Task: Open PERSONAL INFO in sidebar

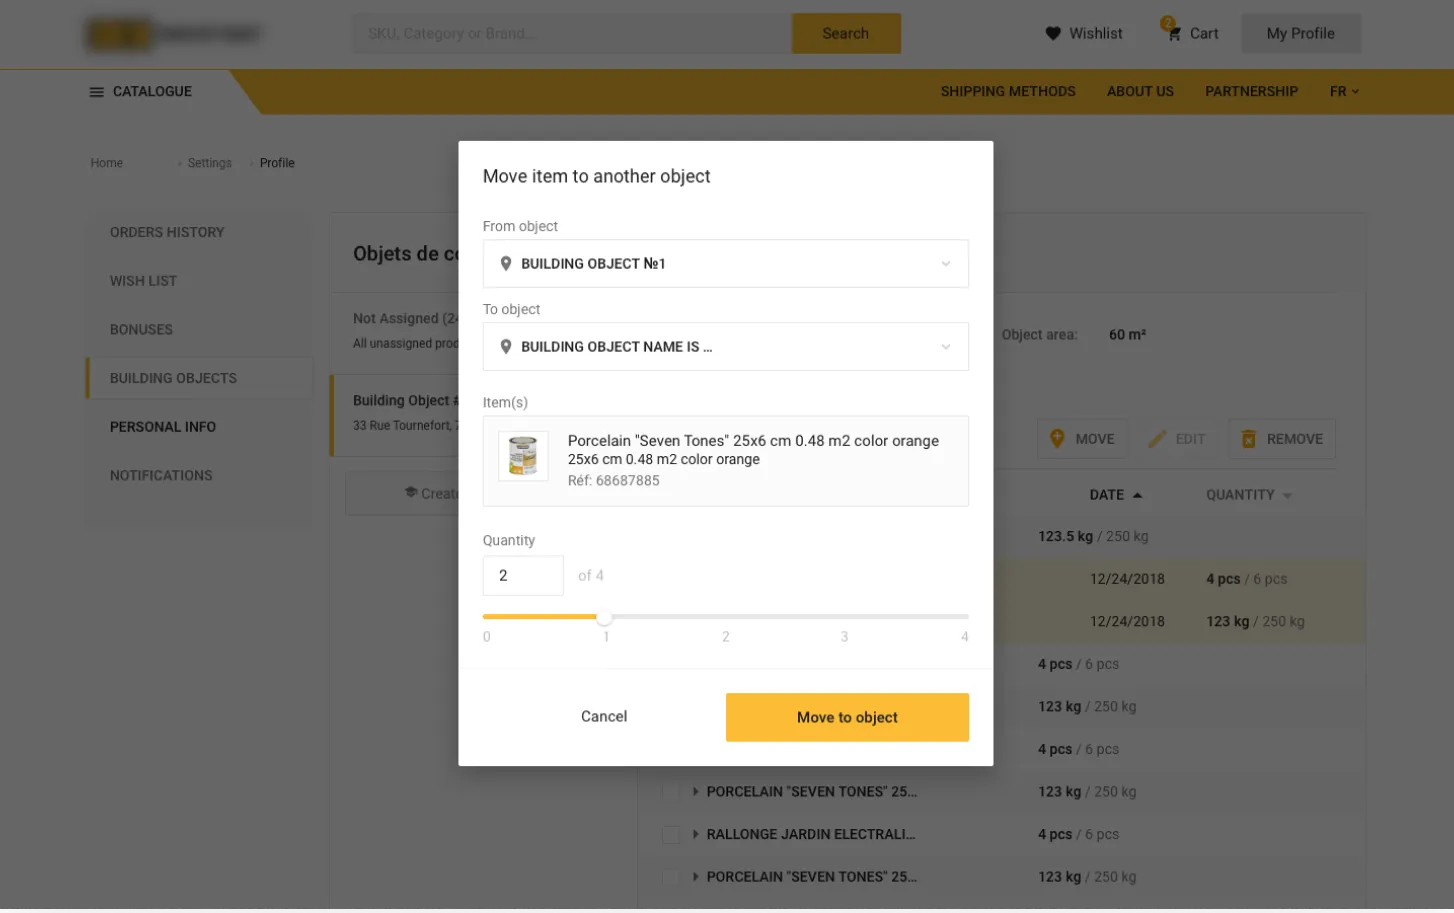Action: (163, 427)
